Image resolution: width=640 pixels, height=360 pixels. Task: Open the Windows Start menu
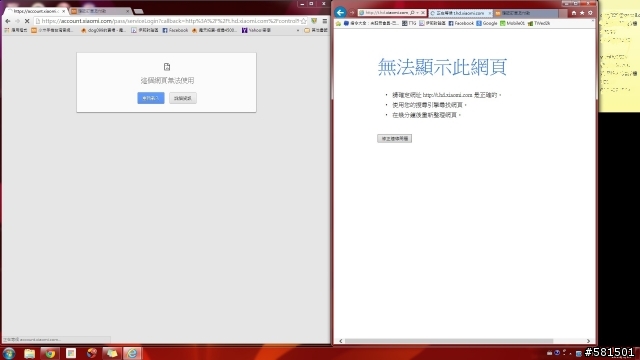tap(9, 353)
